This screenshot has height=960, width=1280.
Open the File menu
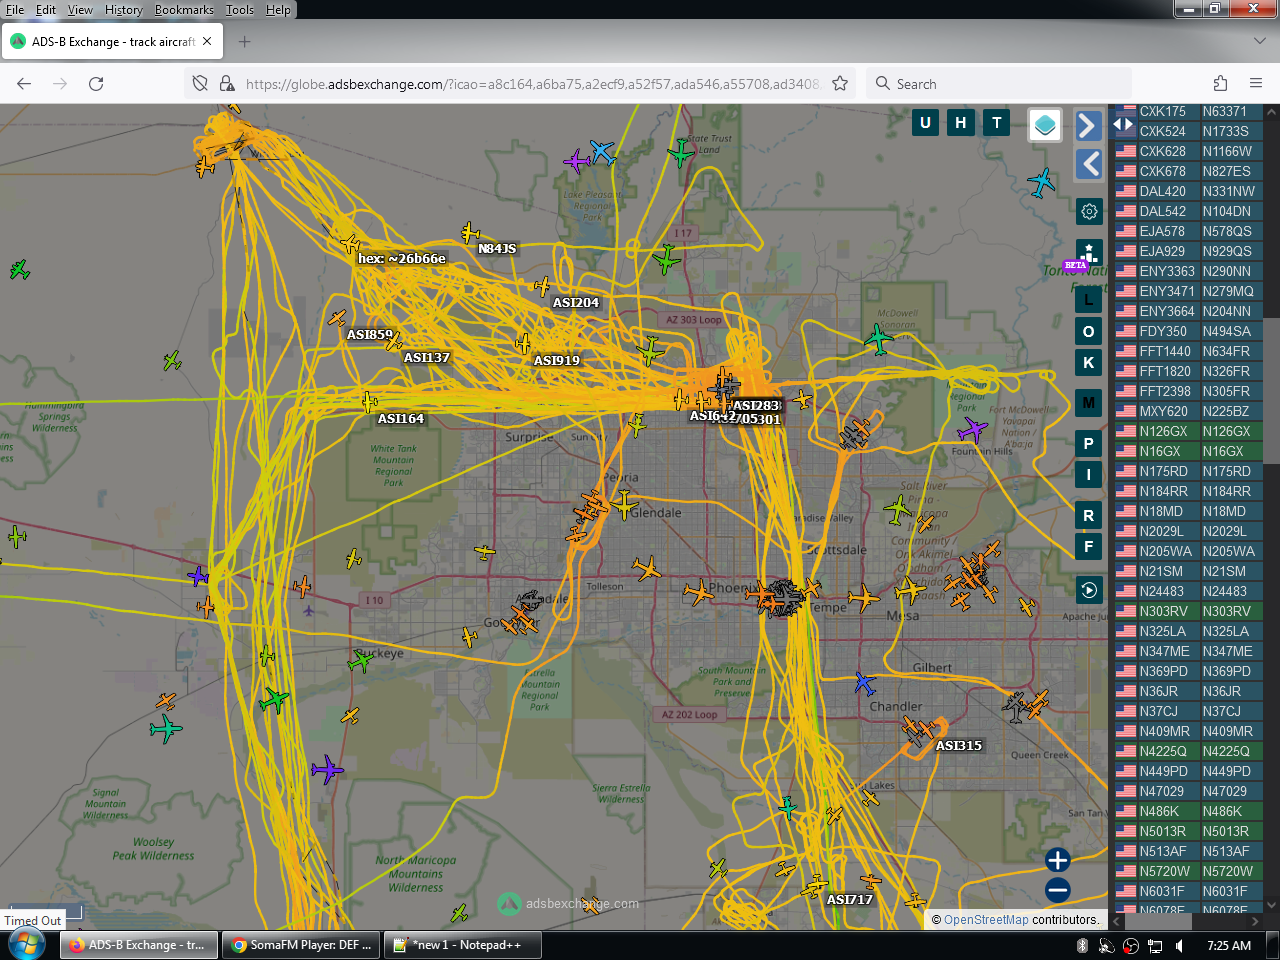coord(15,10)
